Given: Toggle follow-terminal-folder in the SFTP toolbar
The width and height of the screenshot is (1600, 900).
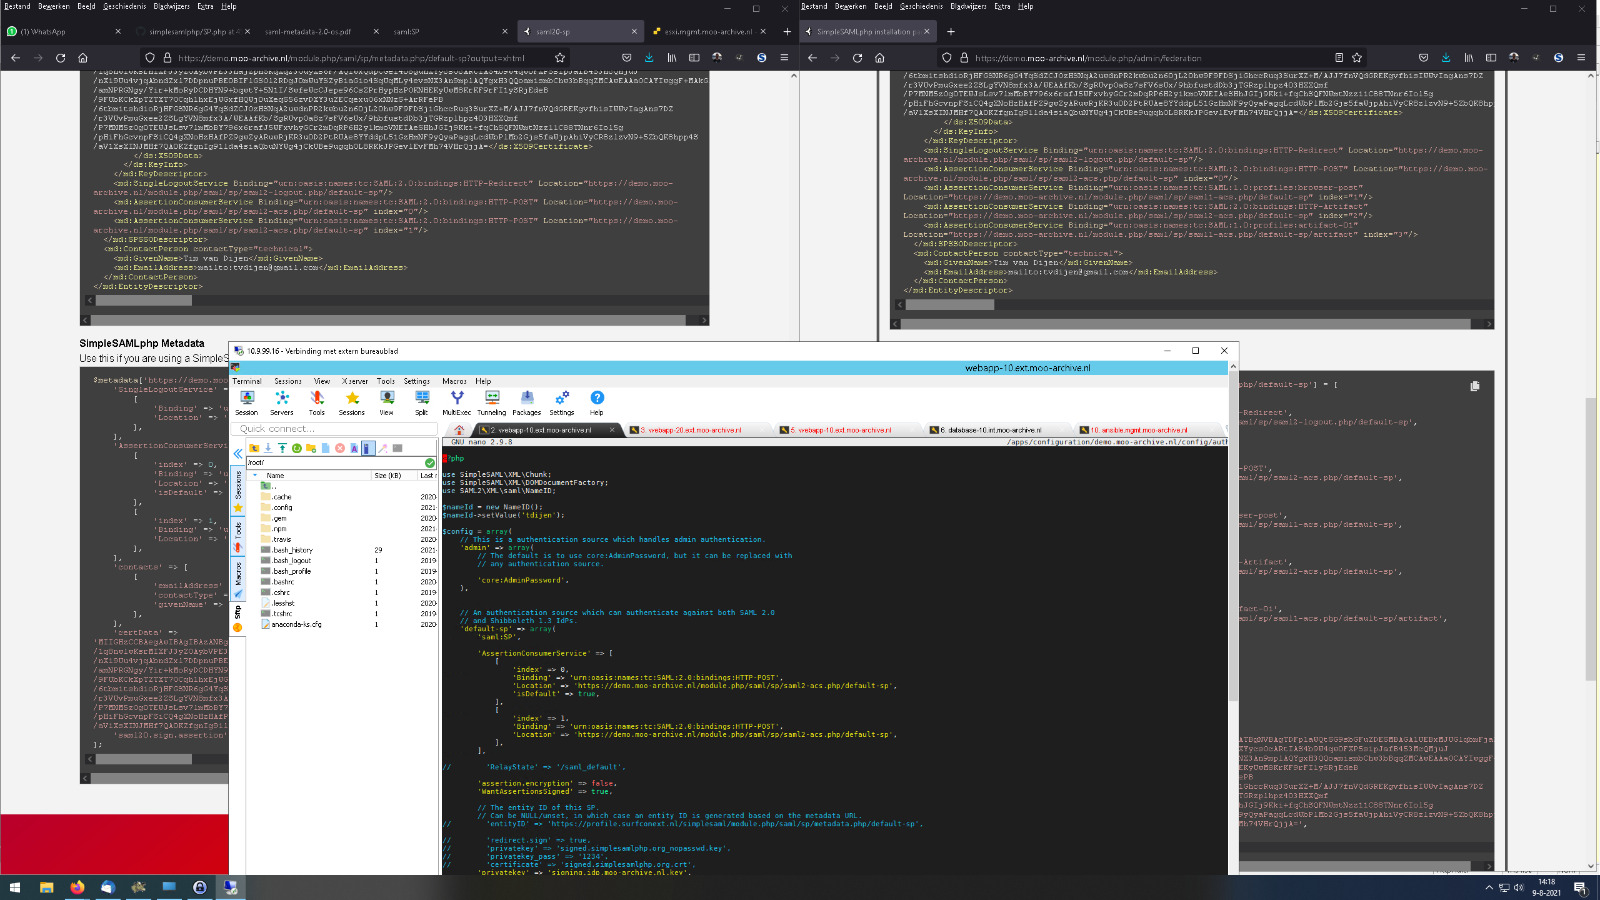Looking at the screenshot, I should click(366, 448).
